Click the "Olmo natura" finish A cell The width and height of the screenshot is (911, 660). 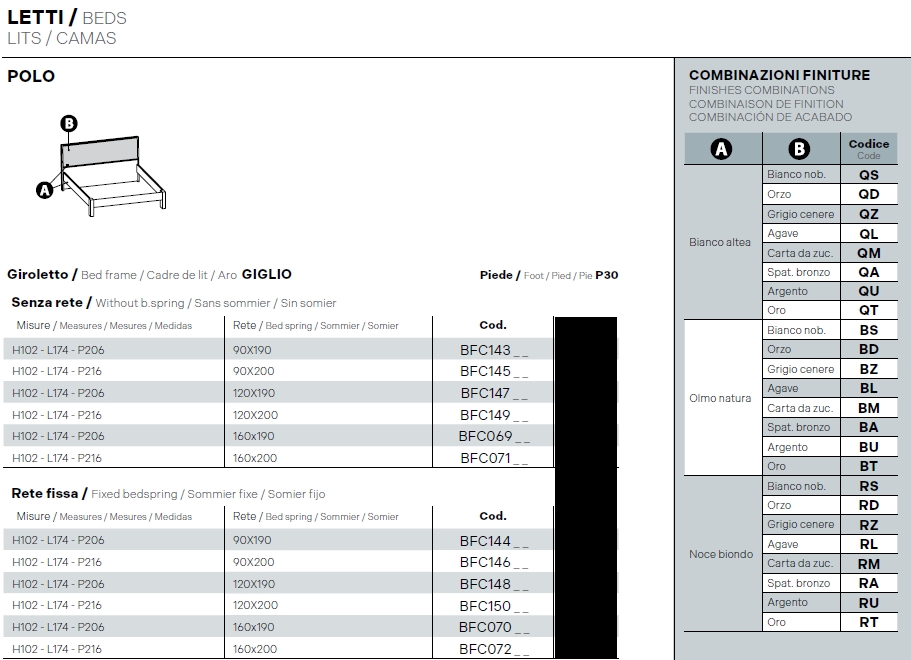723,398
